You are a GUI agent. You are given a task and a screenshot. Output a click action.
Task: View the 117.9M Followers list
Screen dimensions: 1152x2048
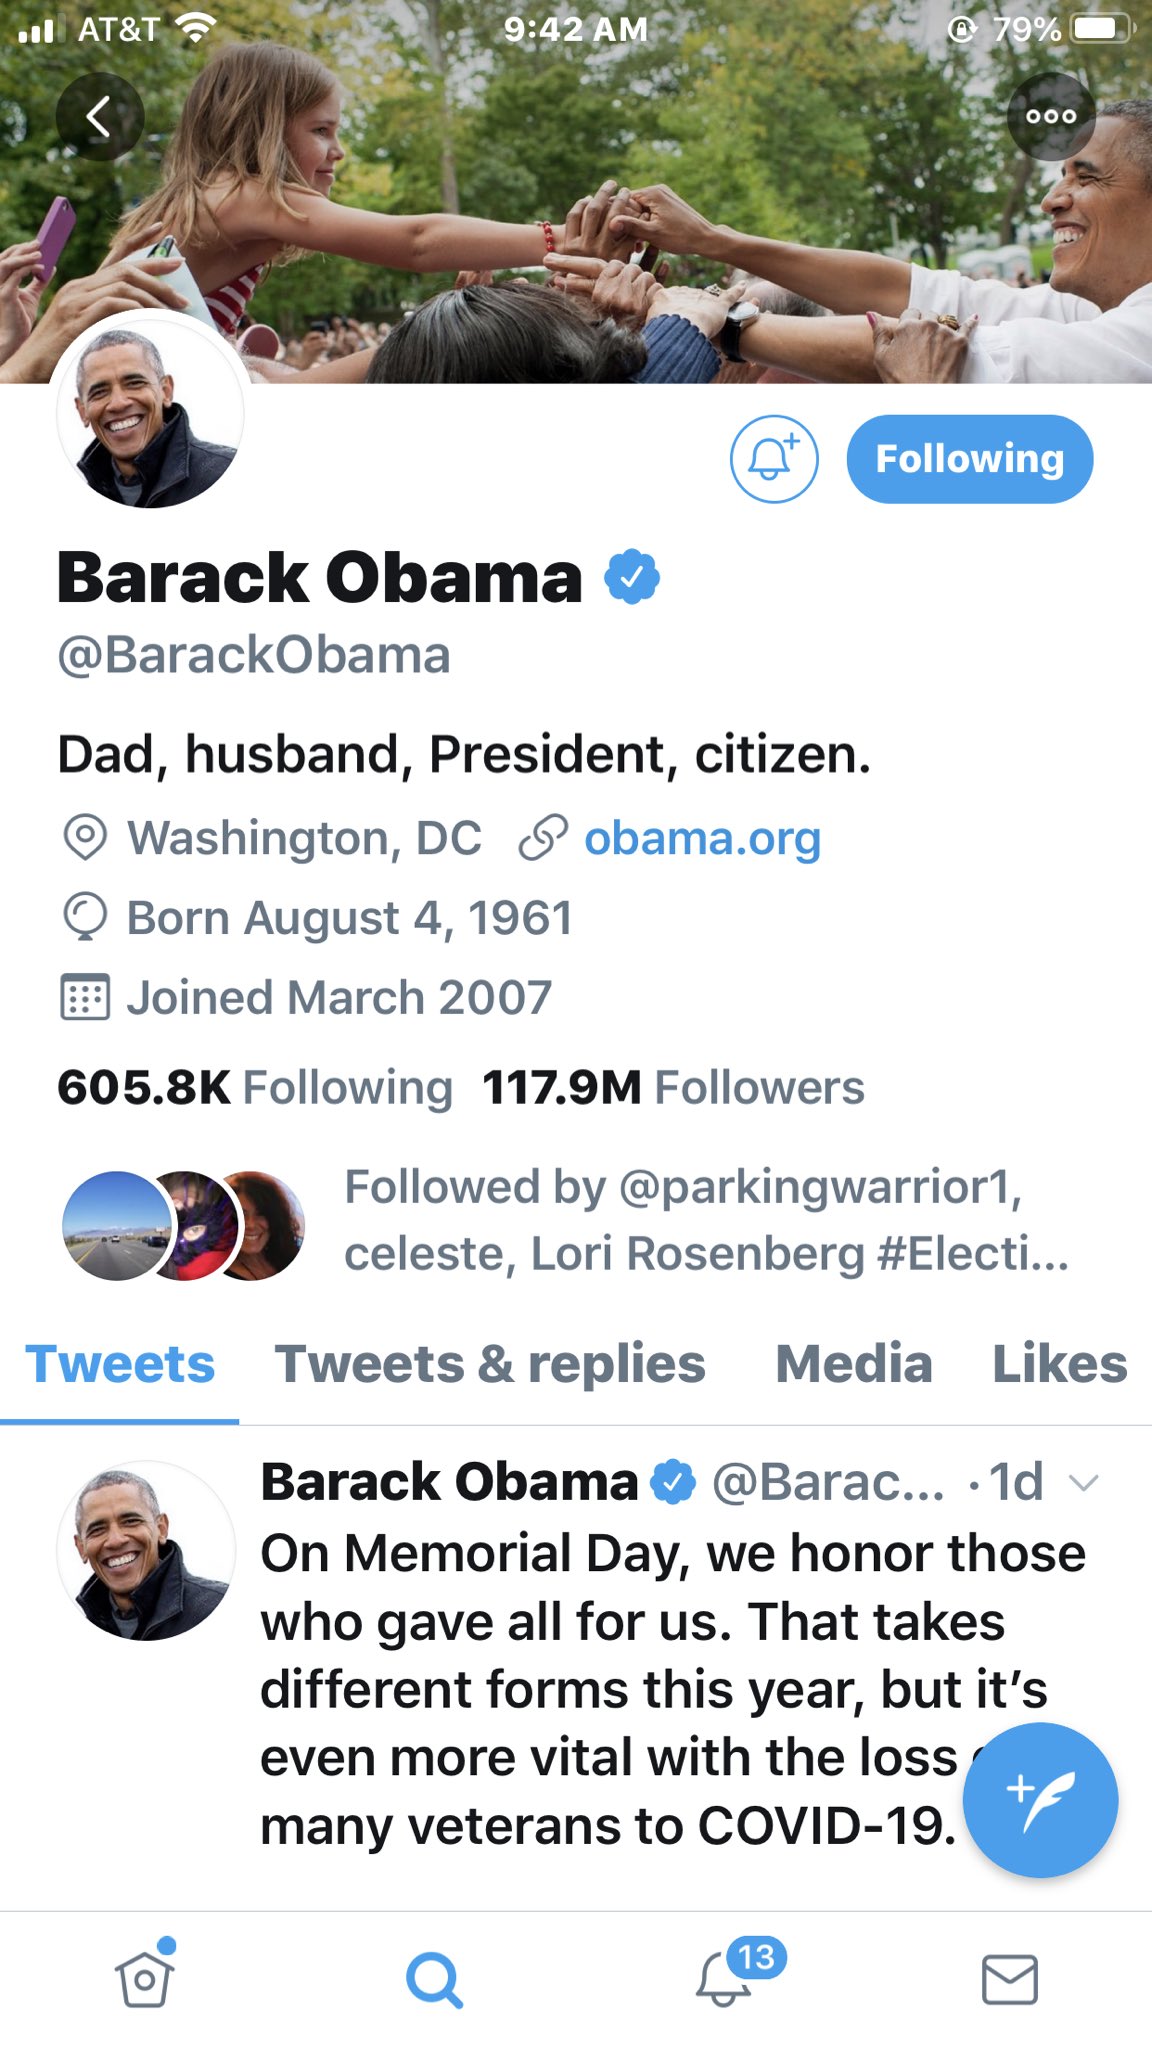673,1087
